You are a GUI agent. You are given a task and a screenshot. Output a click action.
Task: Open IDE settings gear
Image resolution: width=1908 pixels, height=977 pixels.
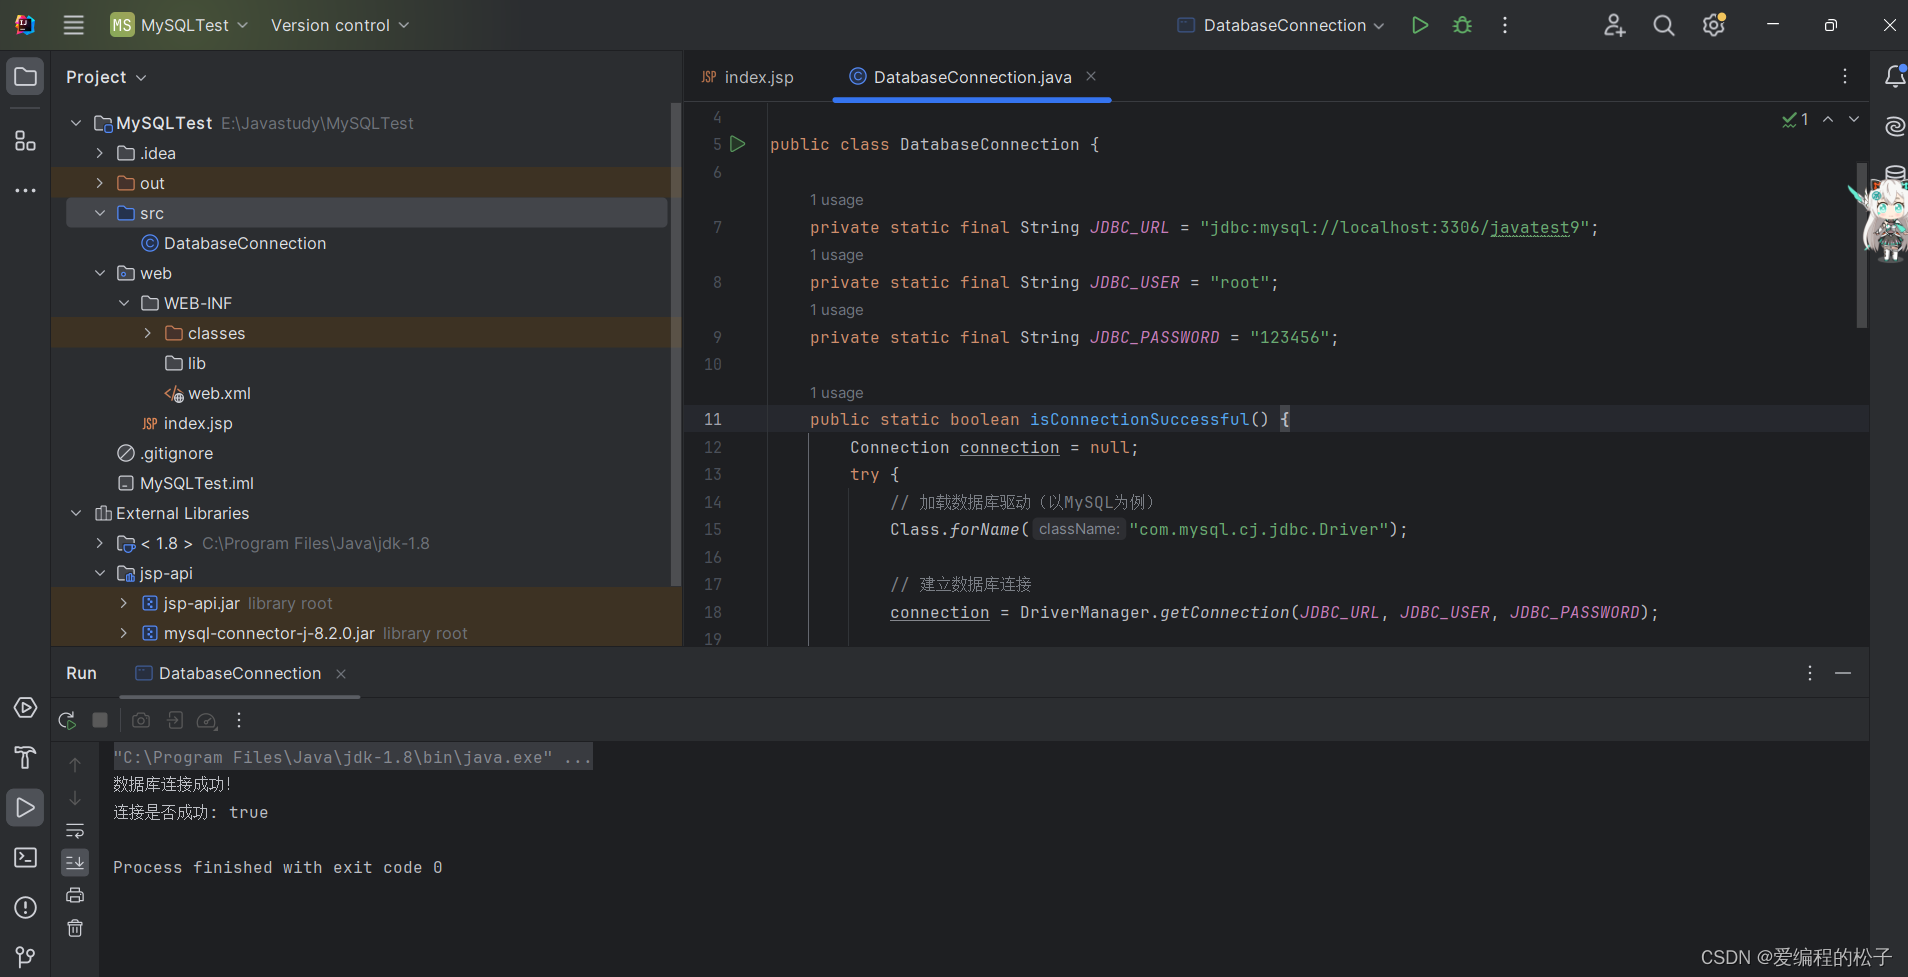1714,25
